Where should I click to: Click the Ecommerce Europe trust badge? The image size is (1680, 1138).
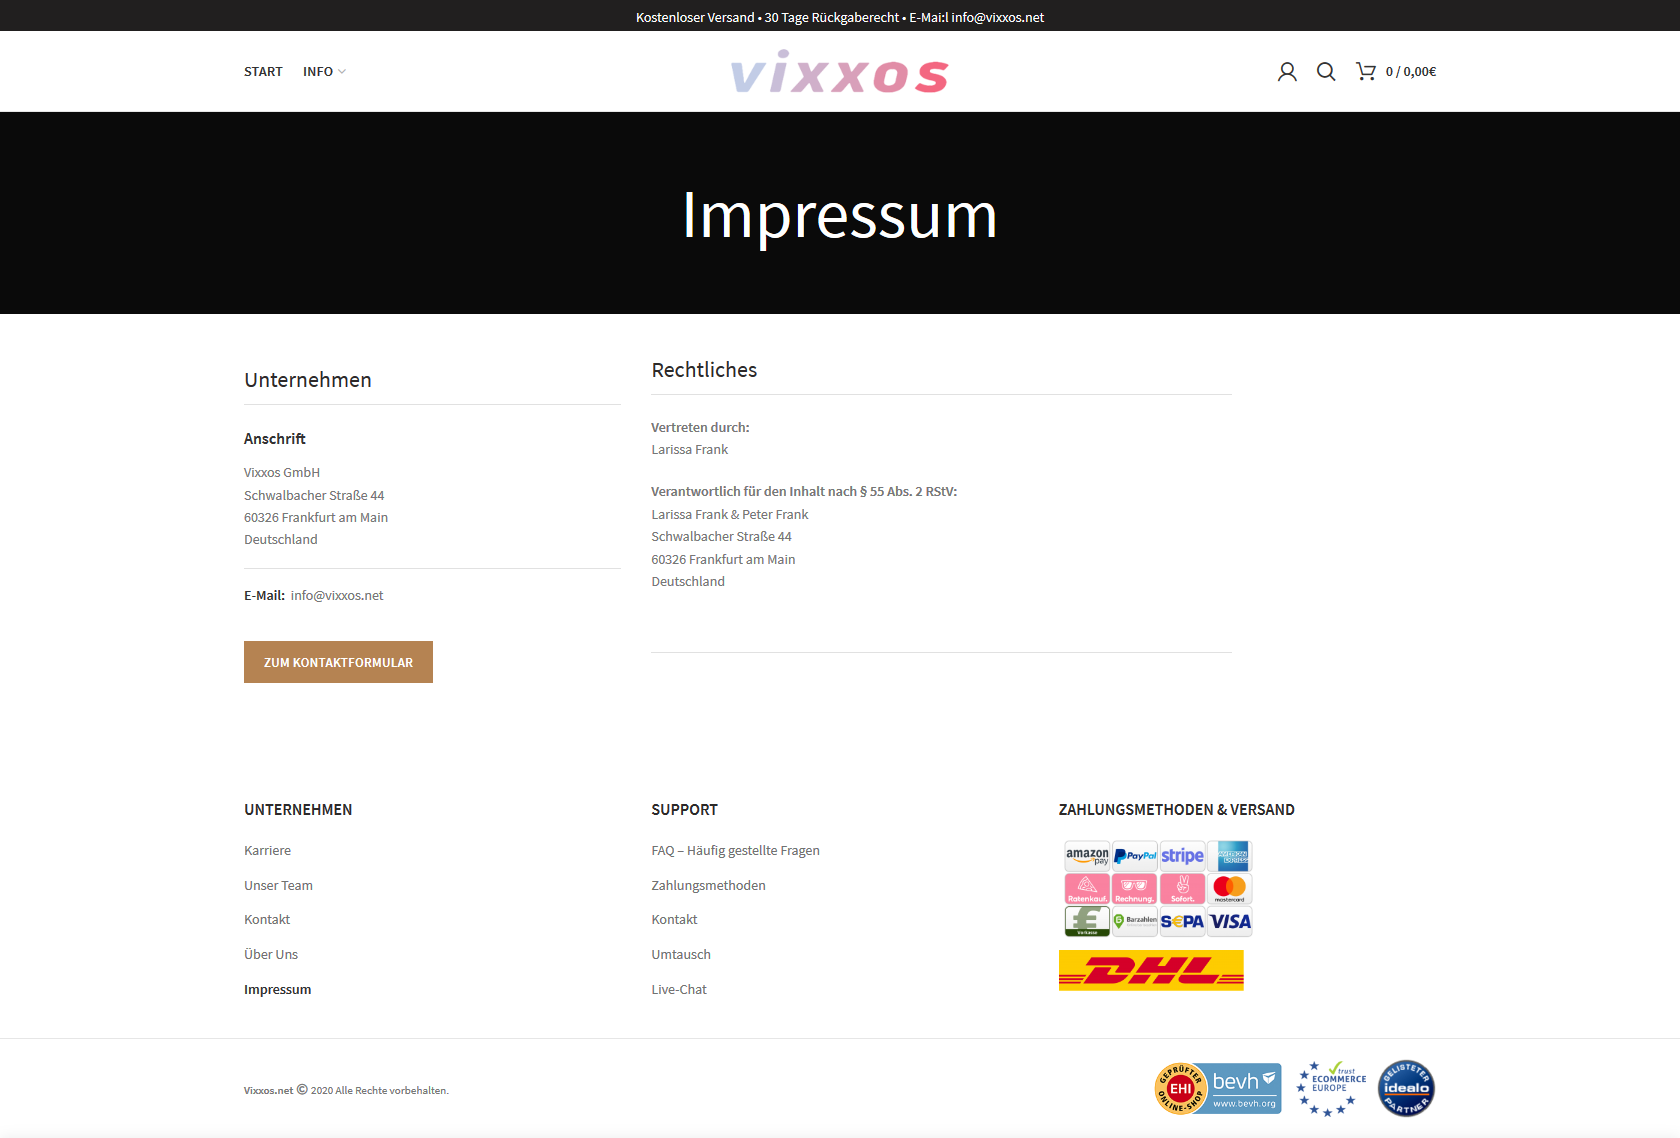tap(1331, 1089)
